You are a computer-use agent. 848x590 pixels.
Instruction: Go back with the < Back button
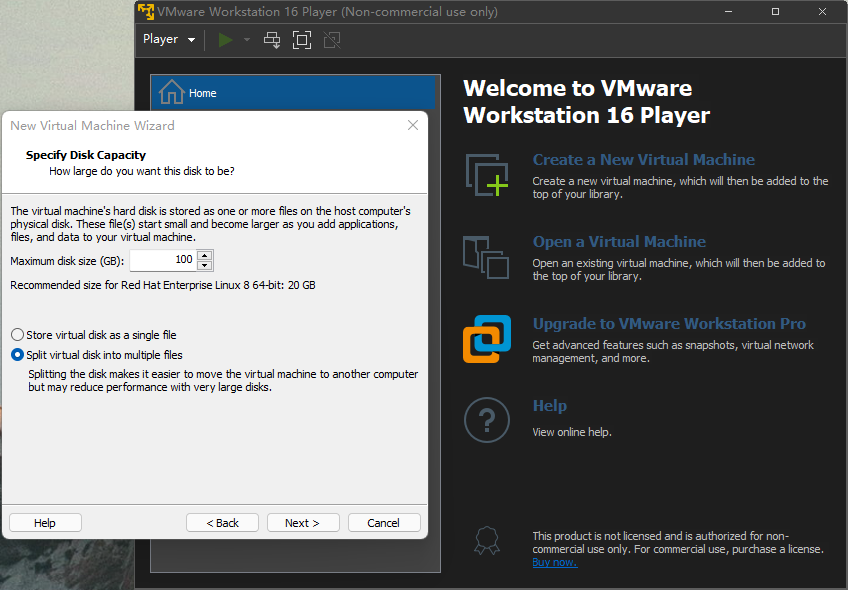222,523
